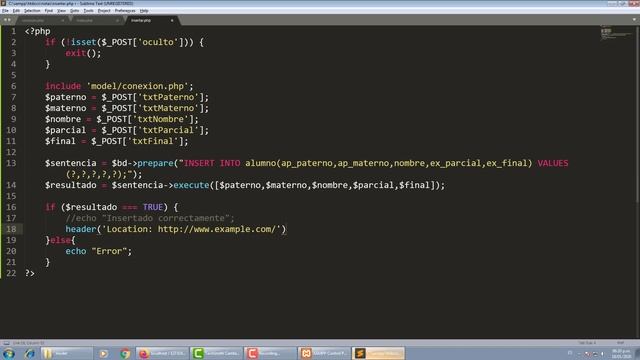
Task: Launch Internet Explorer from the taskbar
Action: click(29, 353)
